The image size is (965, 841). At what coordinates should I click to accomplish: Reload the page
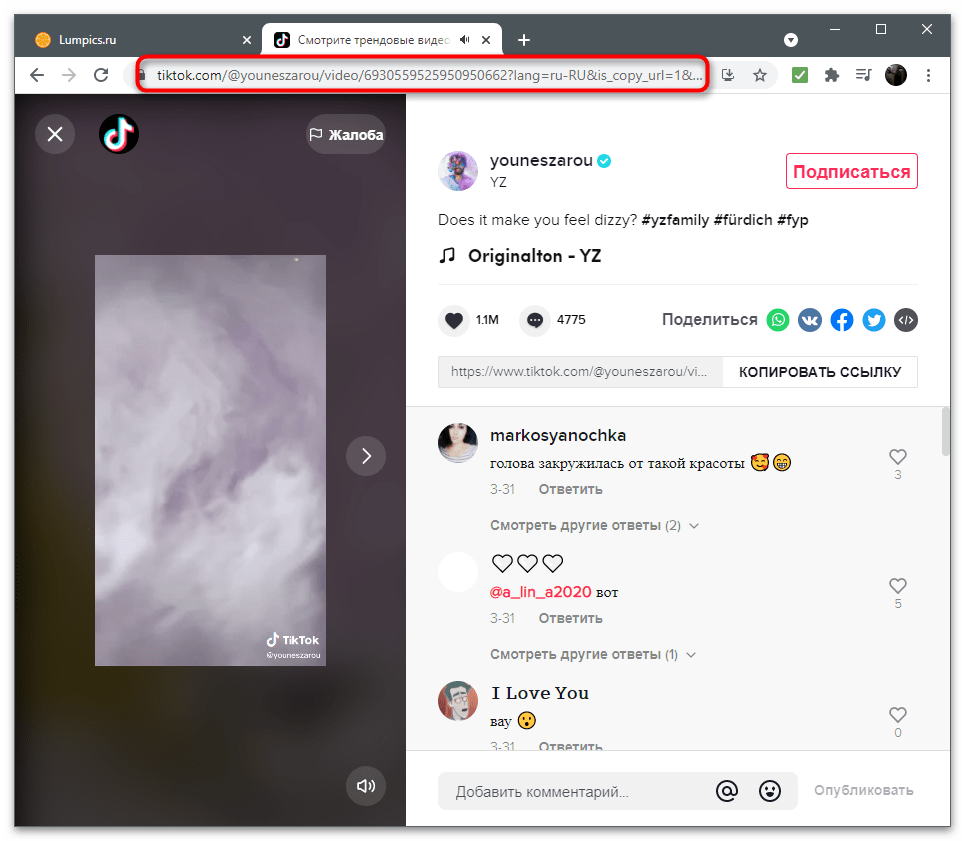(x=101, y=75)
